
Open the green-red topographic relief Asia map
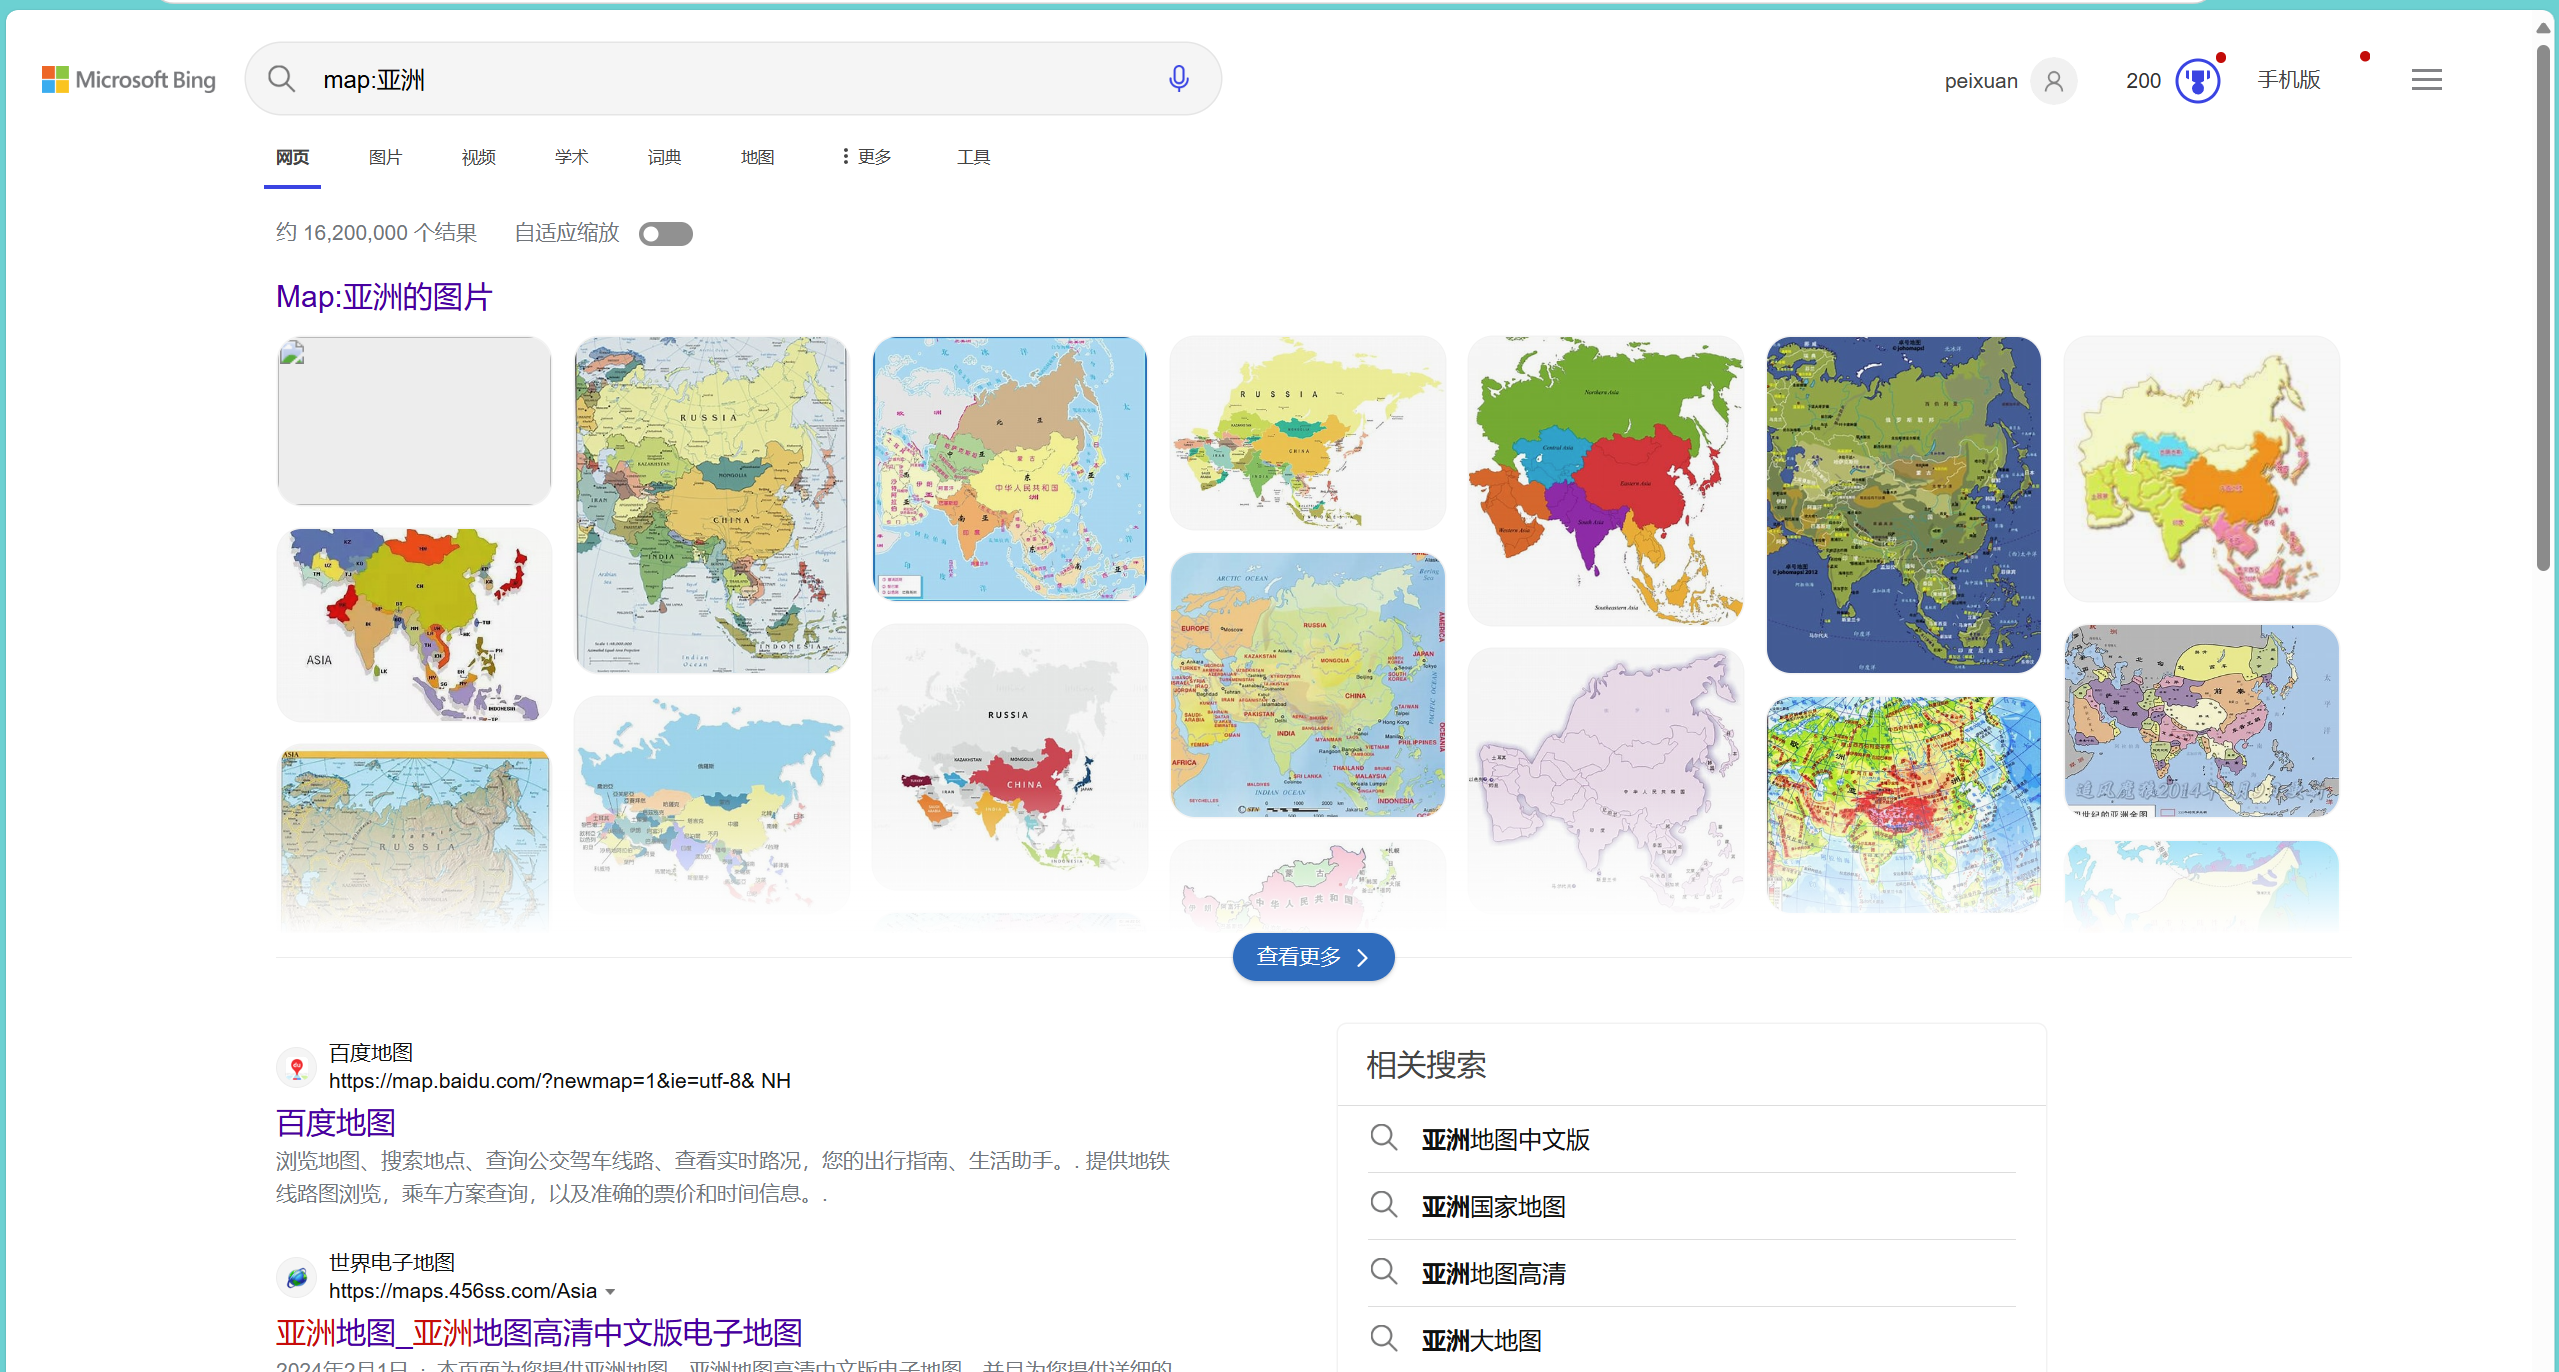[1904, 804]
